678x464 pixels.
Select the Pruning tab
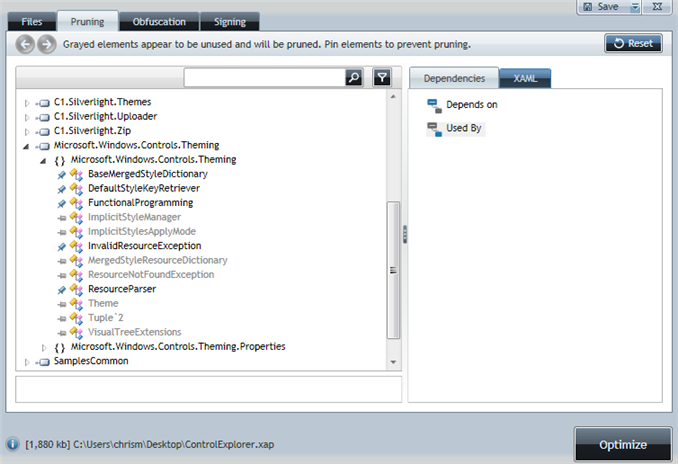click(x=87, y=21)
